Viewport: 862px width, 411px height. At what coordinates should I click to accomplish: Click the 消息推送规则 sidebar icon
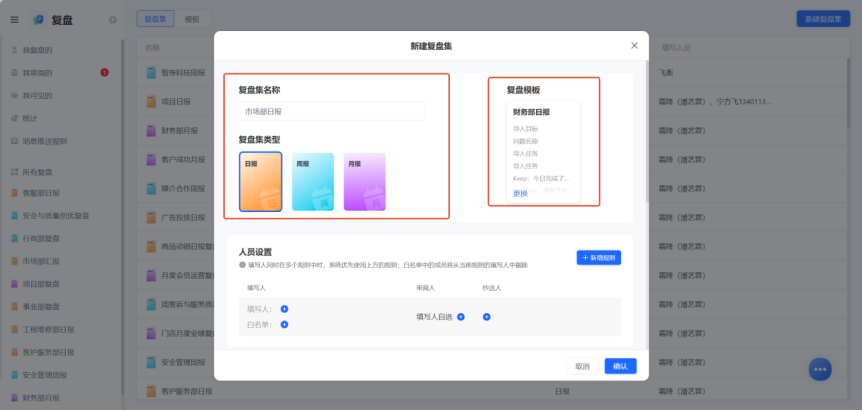(14, 141)
